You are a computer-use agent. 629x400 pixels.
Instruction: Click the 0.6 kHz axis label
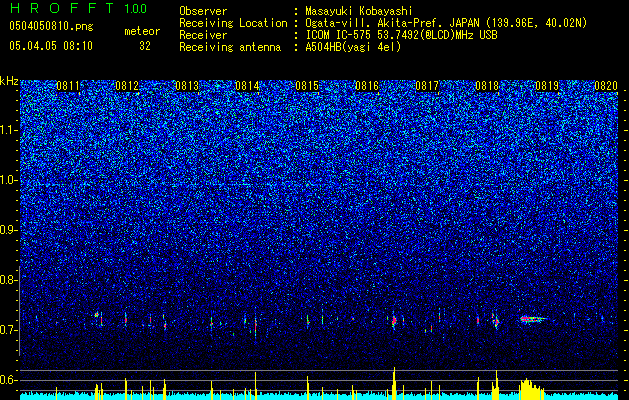point(9,380)
